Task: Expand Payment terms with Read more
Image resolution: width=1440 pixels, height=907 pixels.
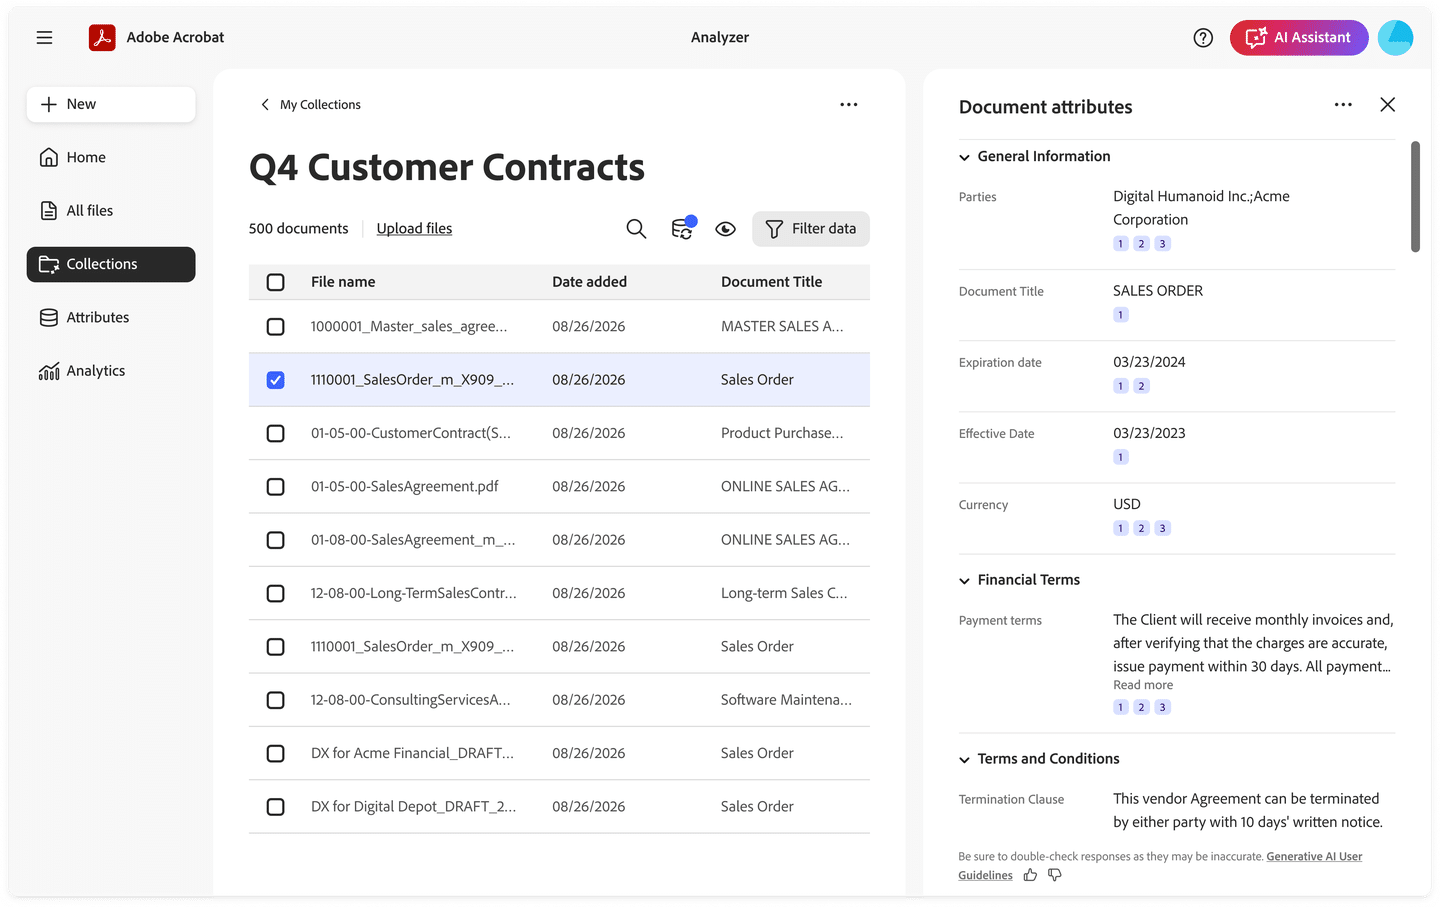Action: point(1143,685)
